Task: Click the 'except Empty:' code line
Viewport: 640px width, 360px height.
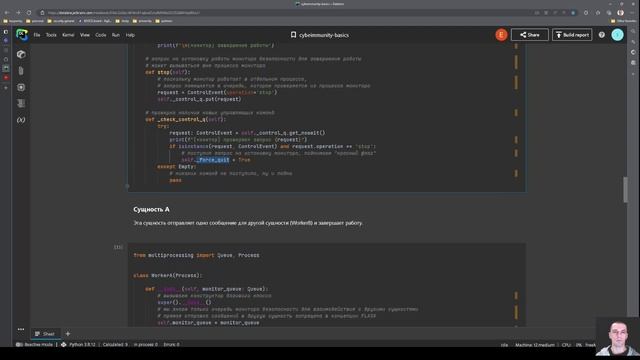Action: pyautogui.click(x=177, y=167)
